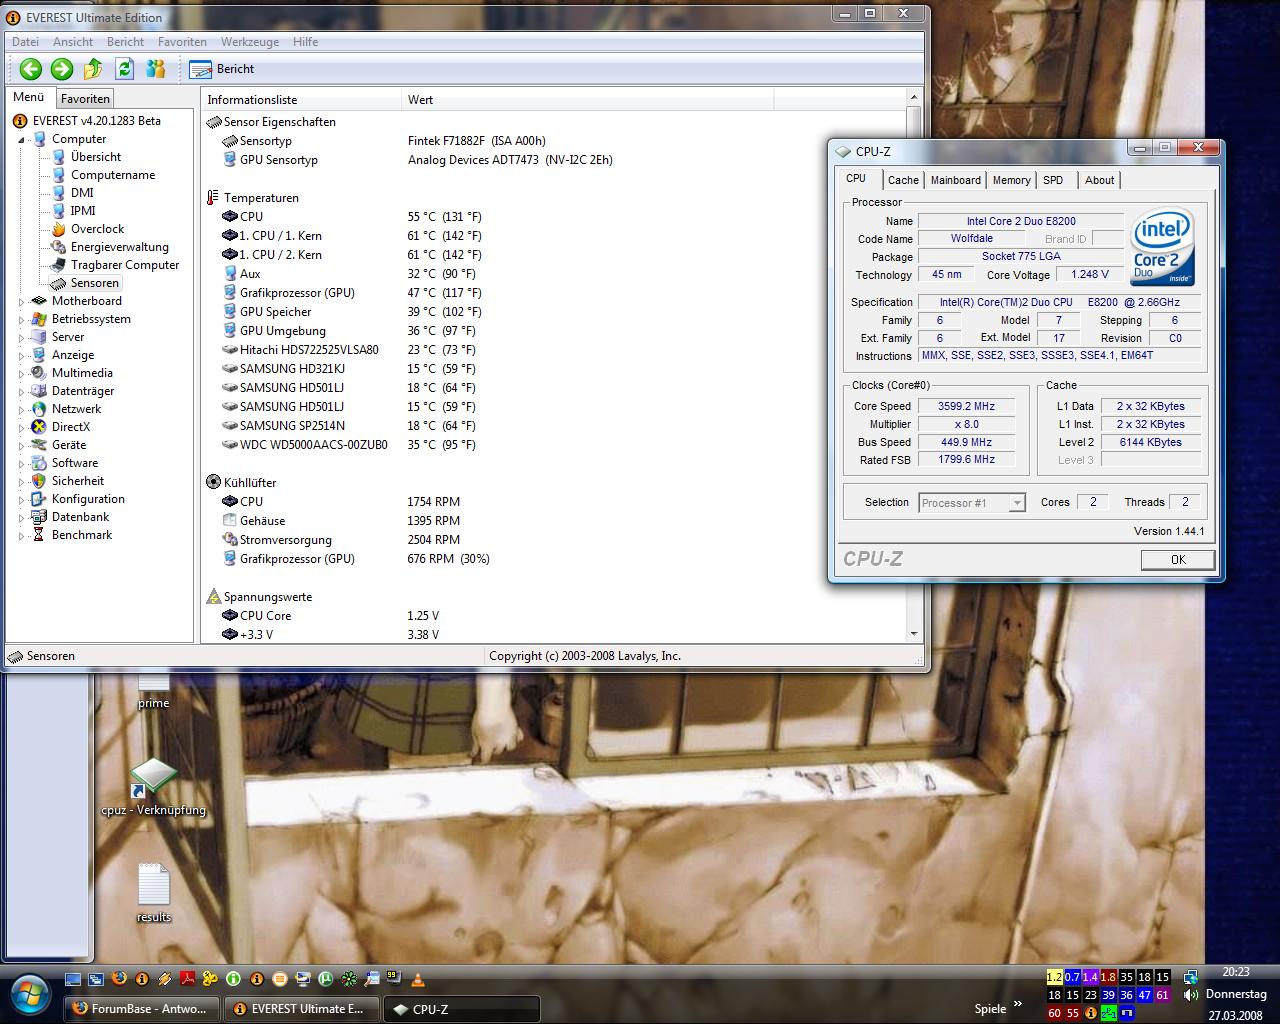Open the Windows Start orb
The height and width of the screenshot is (1024, 1280).
click(x=28, y=992)
